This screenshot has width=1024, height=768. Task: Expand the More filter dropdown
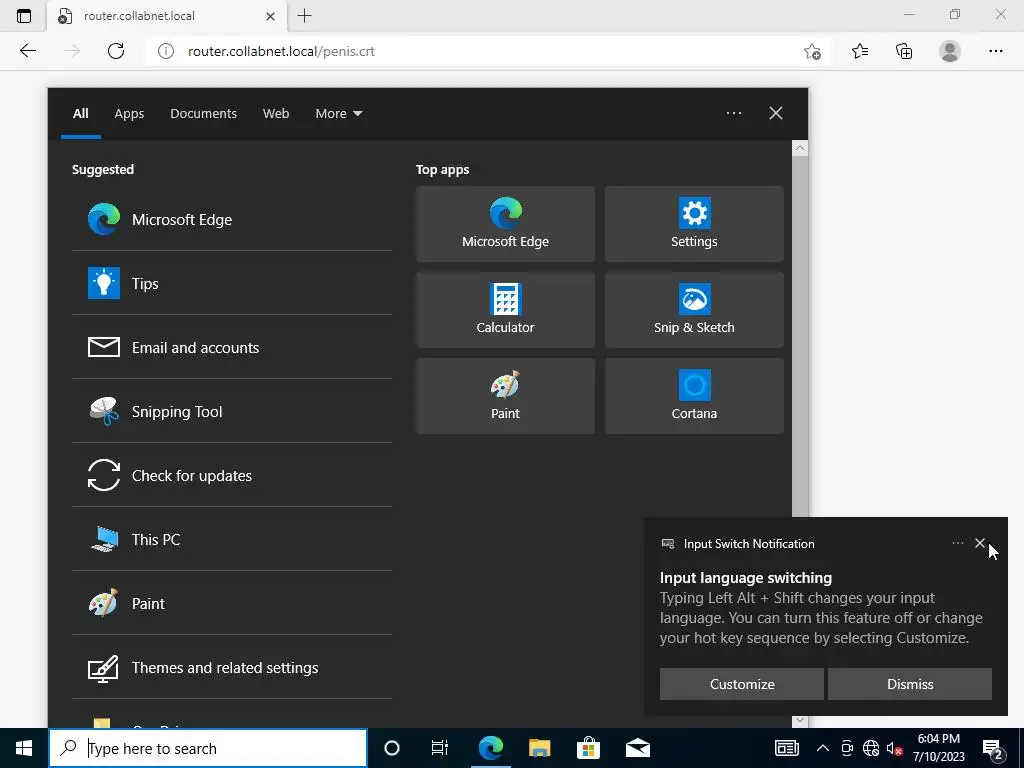(338, 114)
